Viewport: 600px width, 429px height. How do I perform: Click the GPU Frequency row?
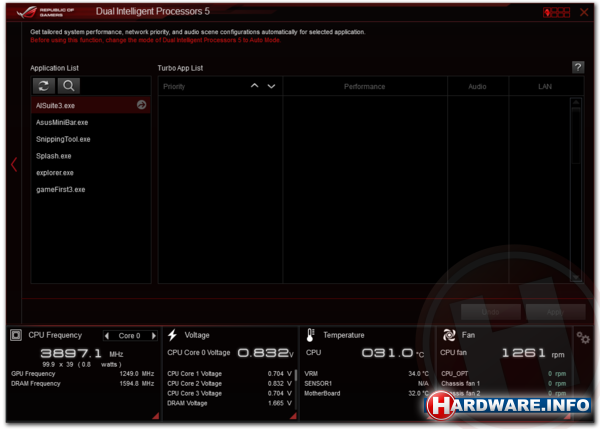tap(83, 374)
